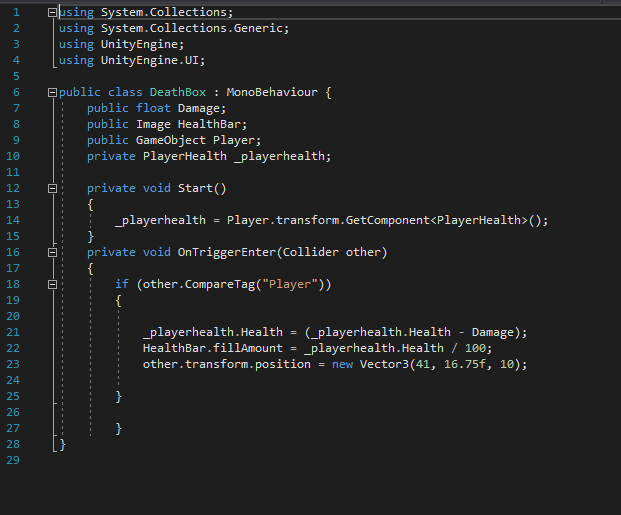Click the 'Start()' method name

[x=202, y=188]
